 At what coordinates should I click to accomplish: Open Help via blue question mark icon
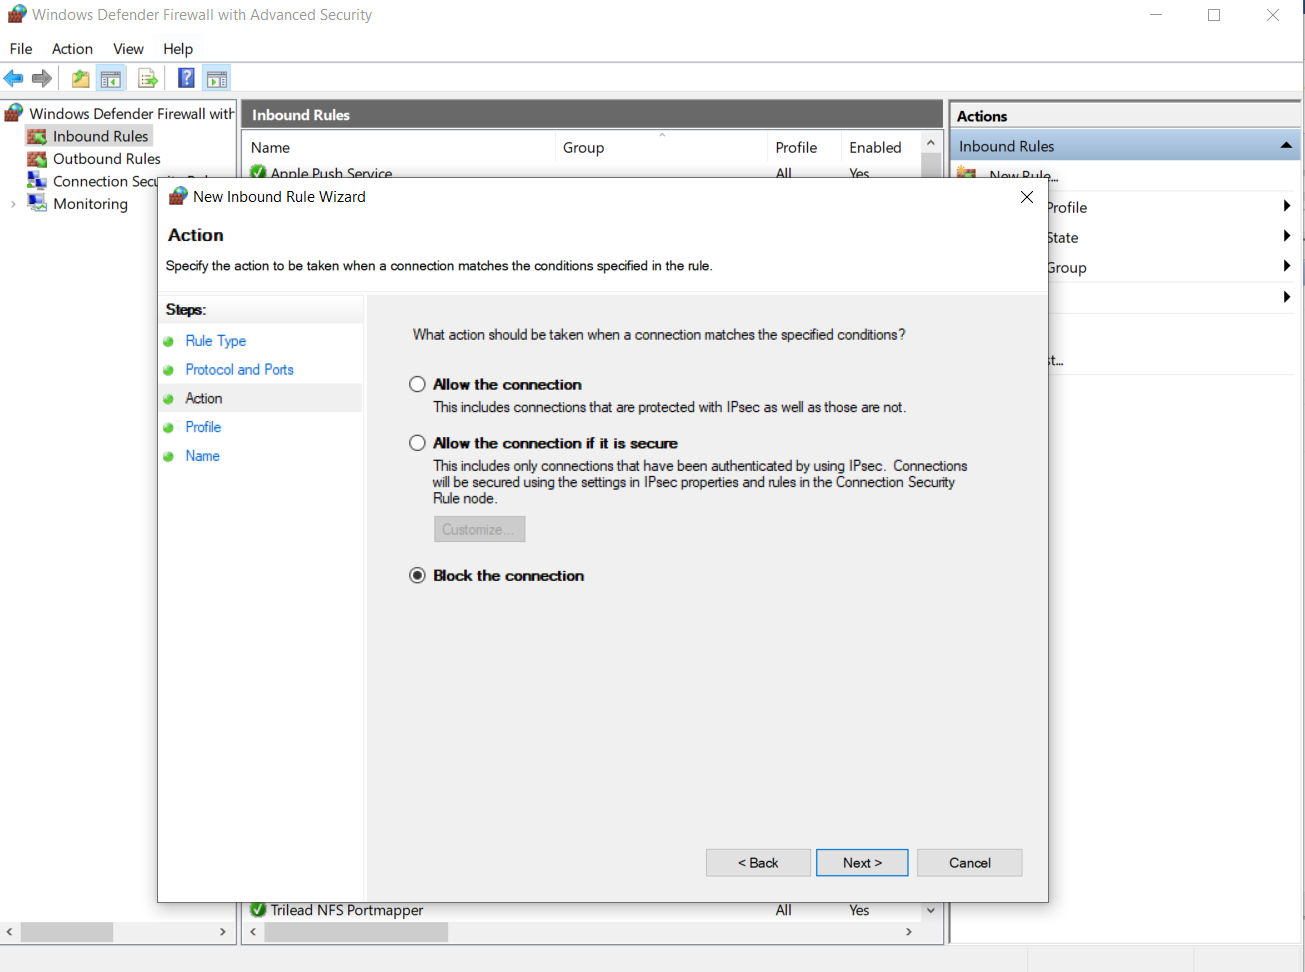tap(186, 79)
